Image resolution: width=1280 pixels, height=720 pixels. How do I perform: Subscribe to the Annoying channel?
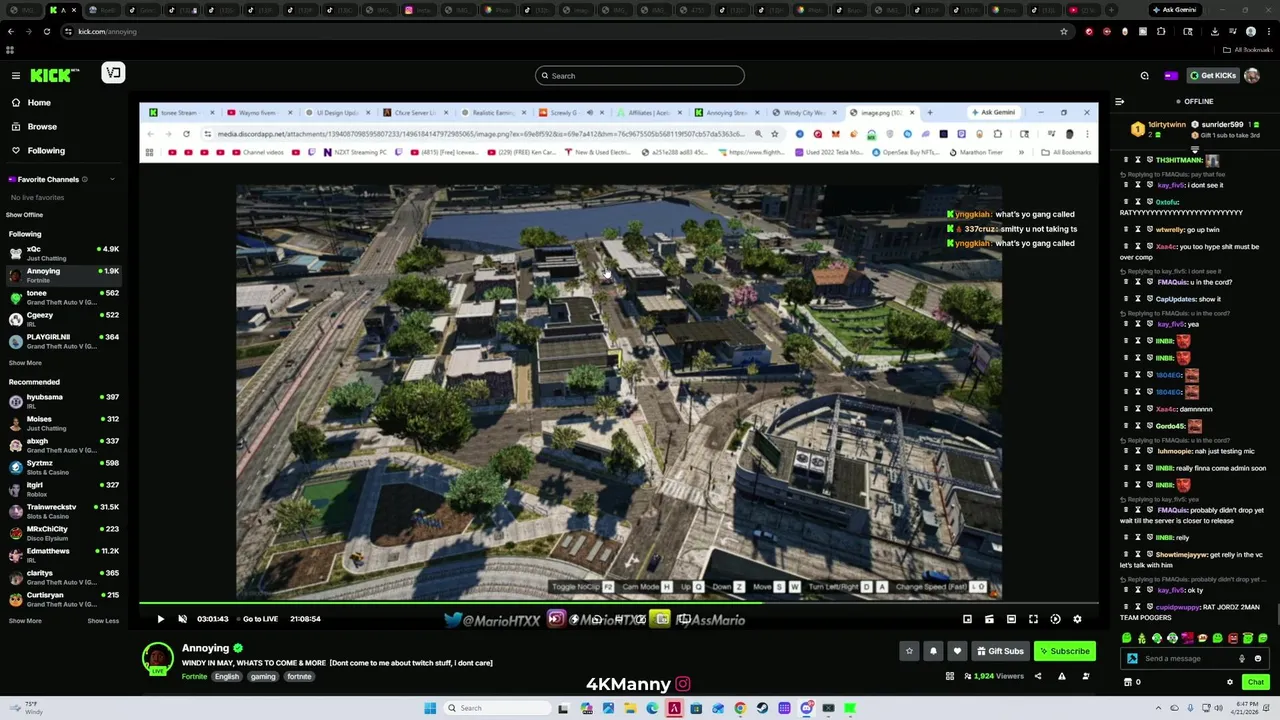pos(1065,651)
